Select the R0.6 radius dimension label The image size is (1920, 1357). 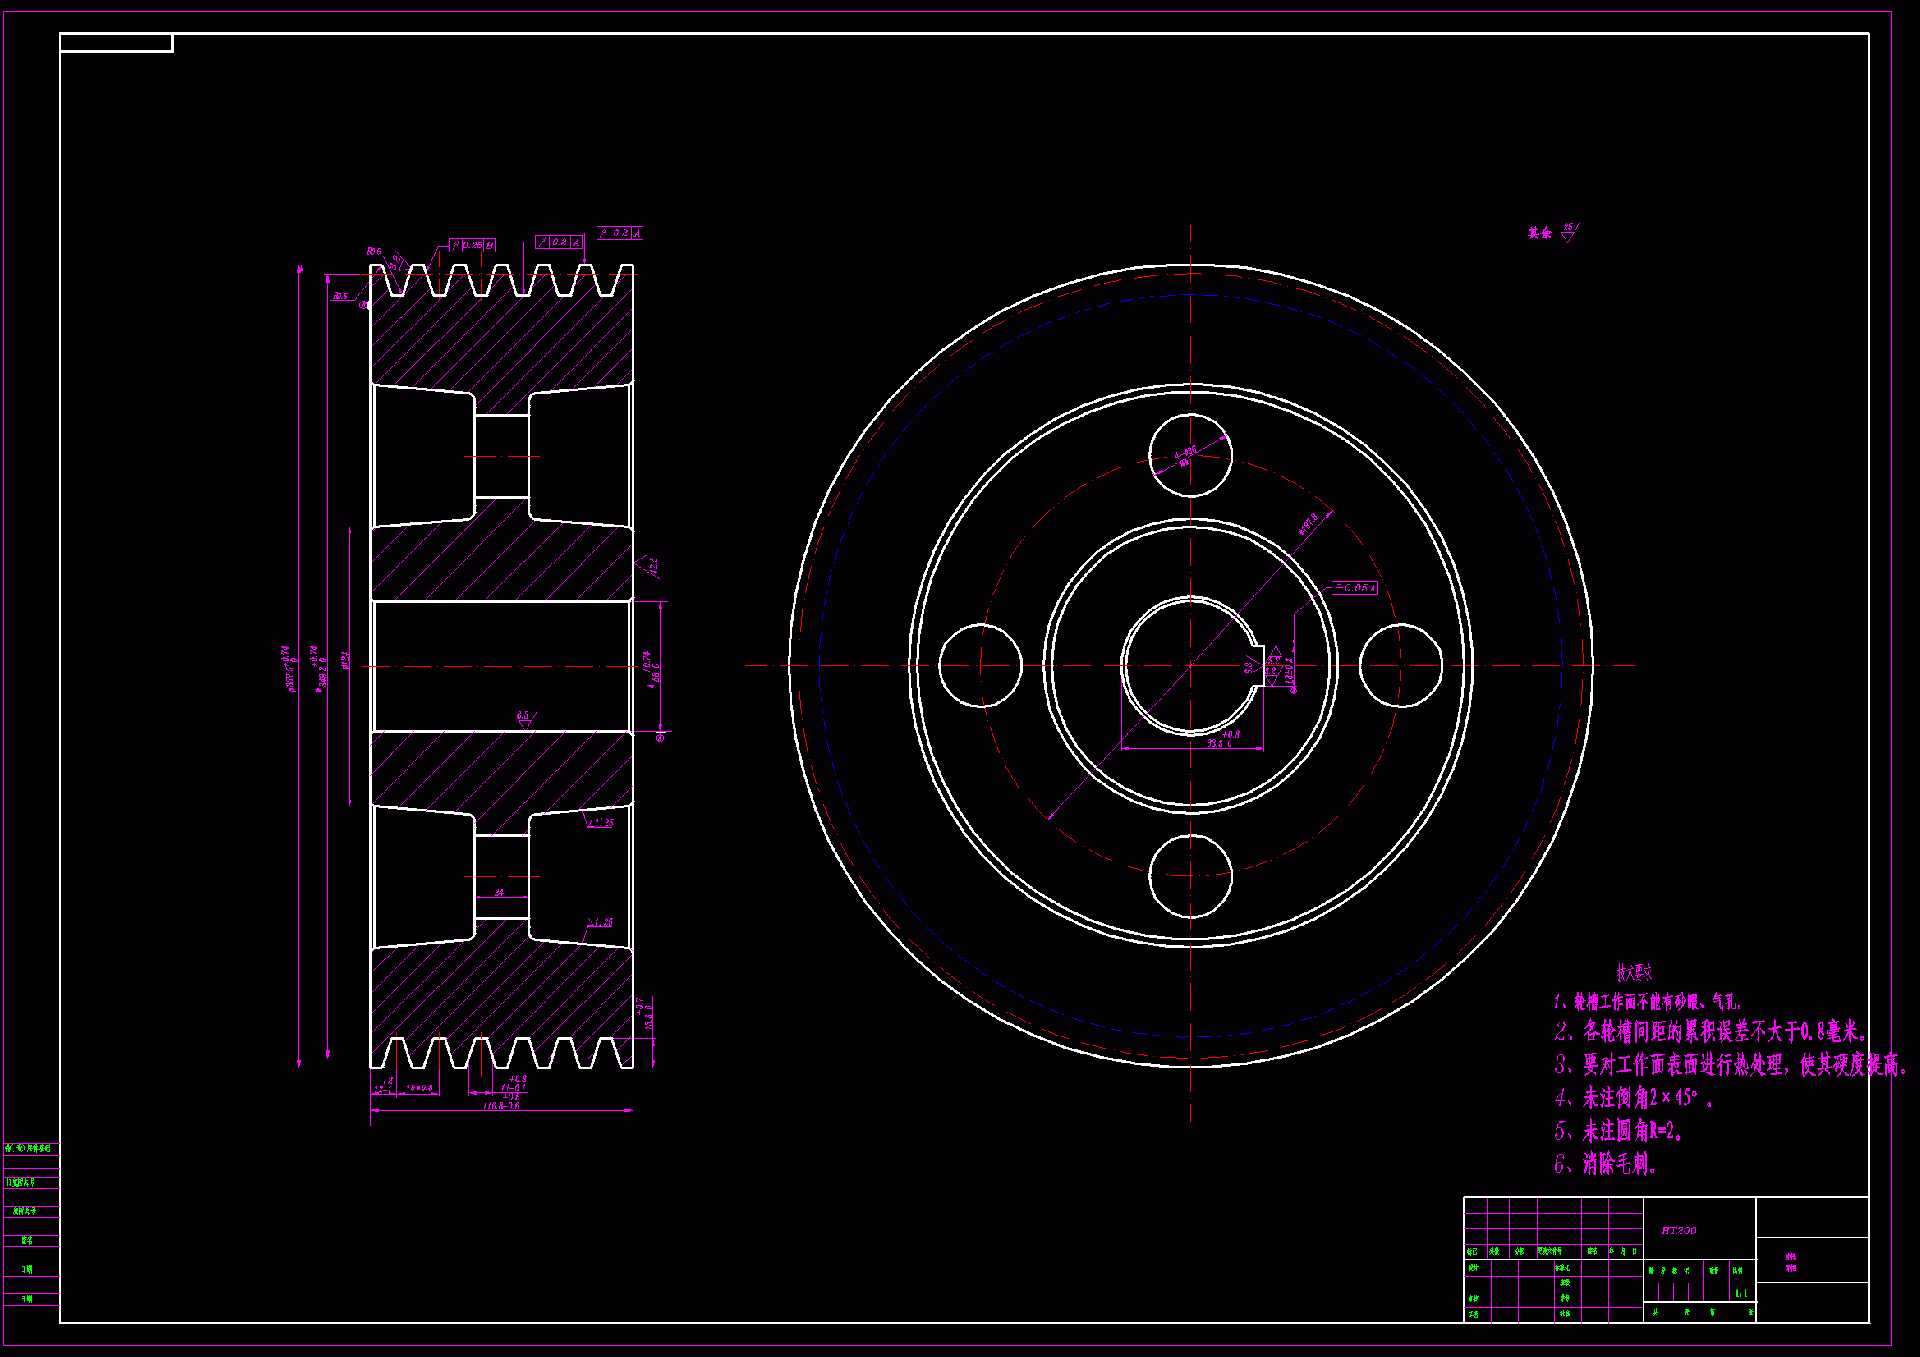point(374,251)
